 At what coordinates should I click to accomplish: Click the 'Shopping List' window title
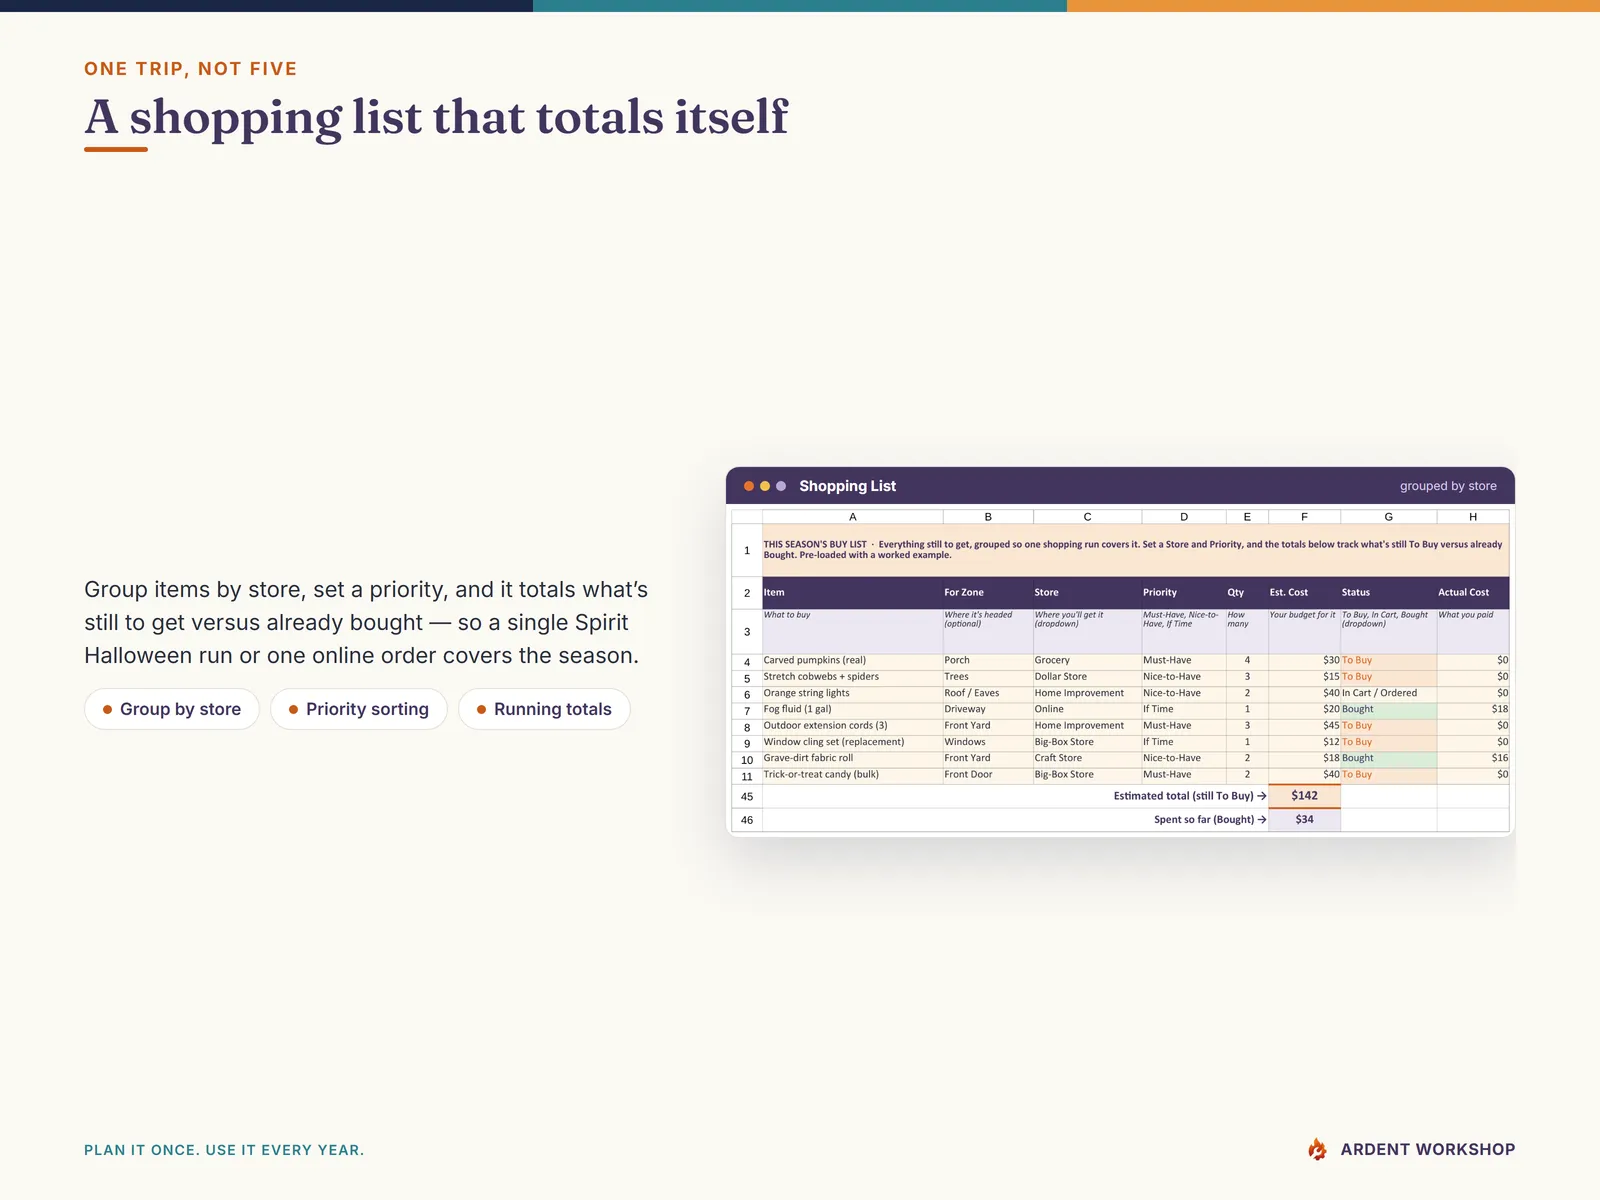tap(847, 486)
